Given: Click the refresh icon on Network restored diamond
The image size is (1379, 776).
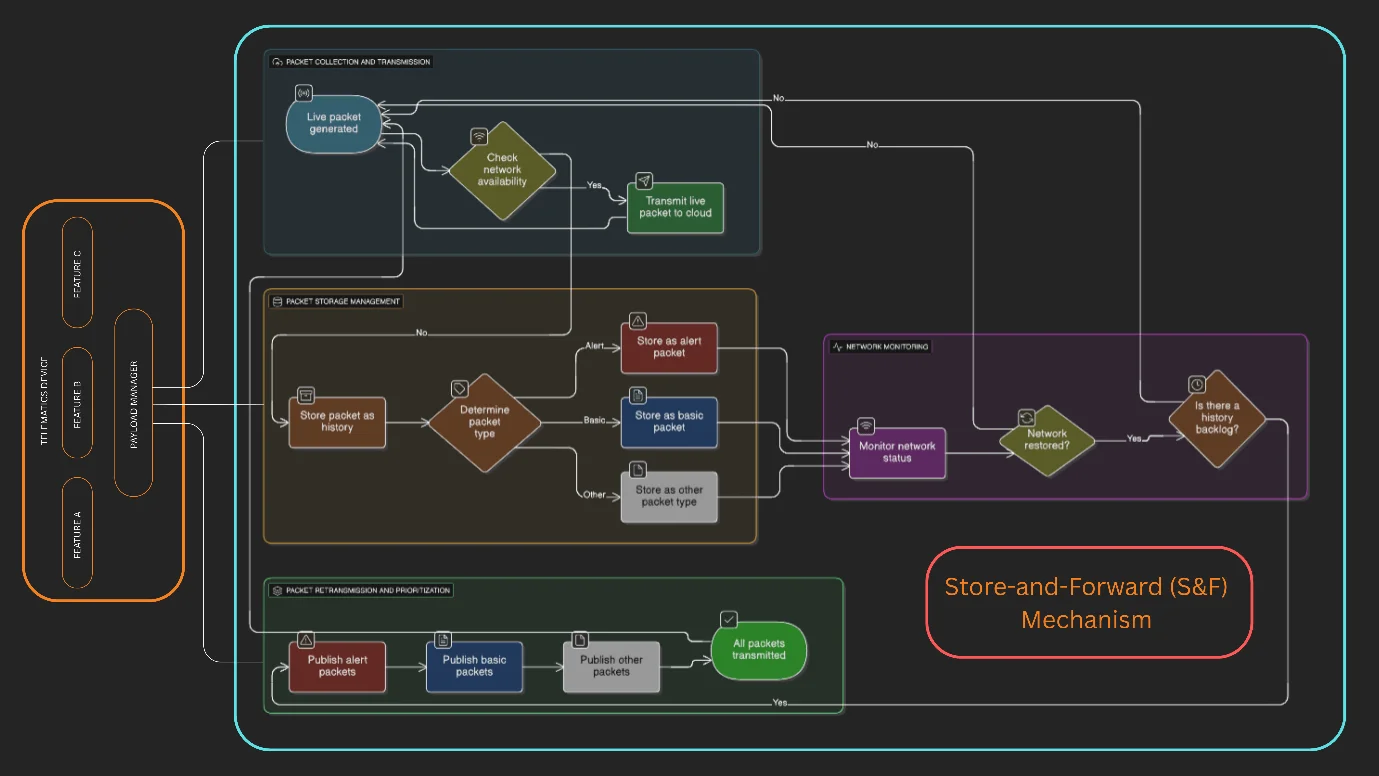Looking at the screenshot, I should [1026, 417].
